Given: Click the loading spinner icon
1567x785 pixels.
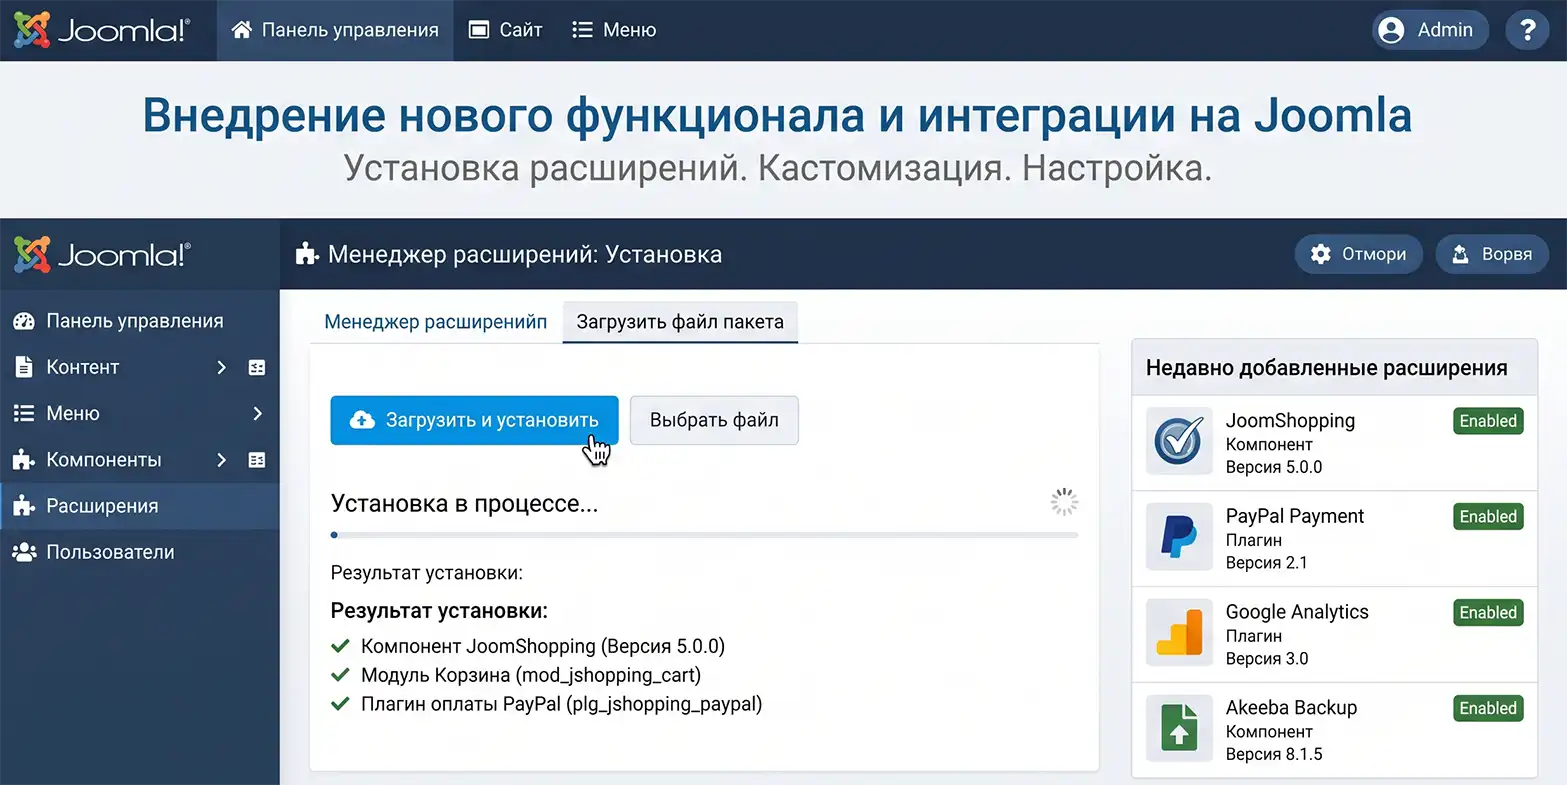Looking at the screenshot, I should [x=1064, y=503].
